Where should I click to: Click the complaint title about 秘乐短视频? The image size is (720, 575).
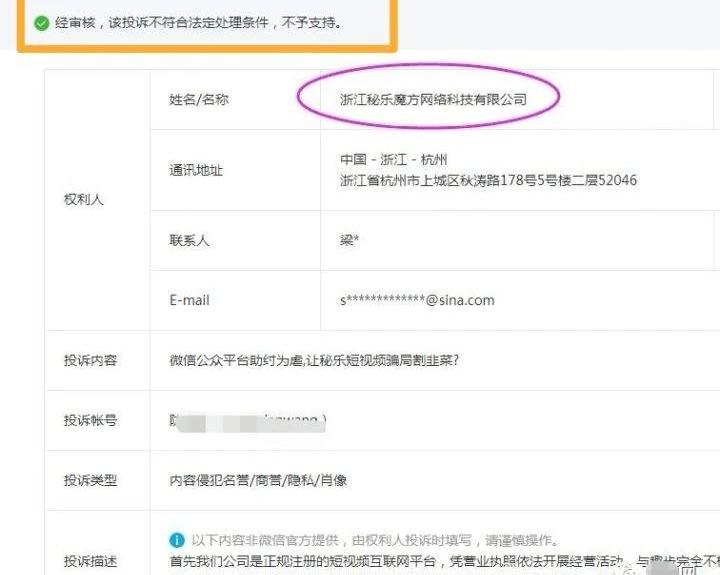pos(314,360)
